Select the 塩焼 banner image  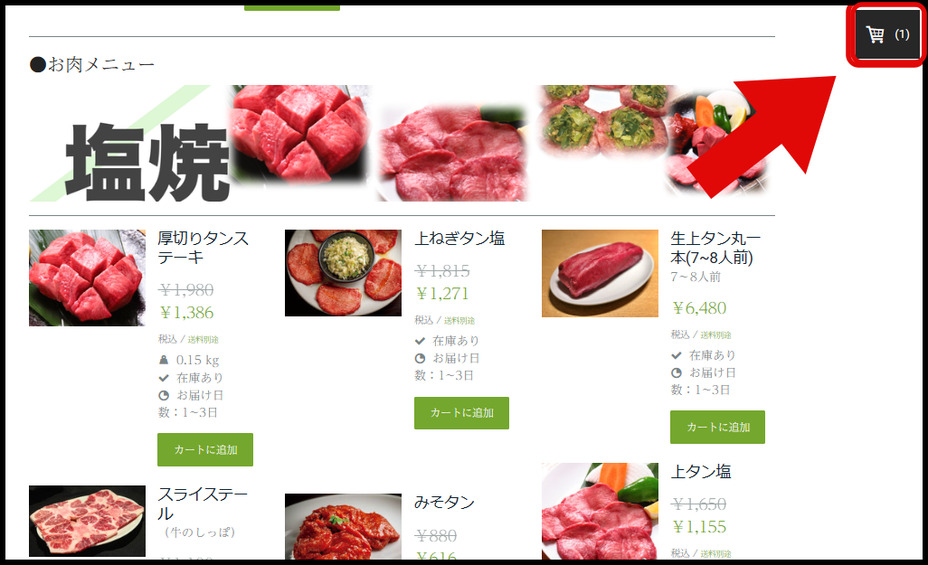point(401,143)
